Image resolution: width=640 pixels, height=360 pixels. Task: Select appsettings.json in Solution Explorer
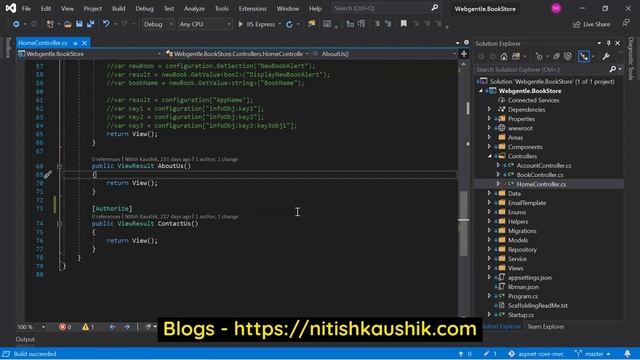coord(529,278)
